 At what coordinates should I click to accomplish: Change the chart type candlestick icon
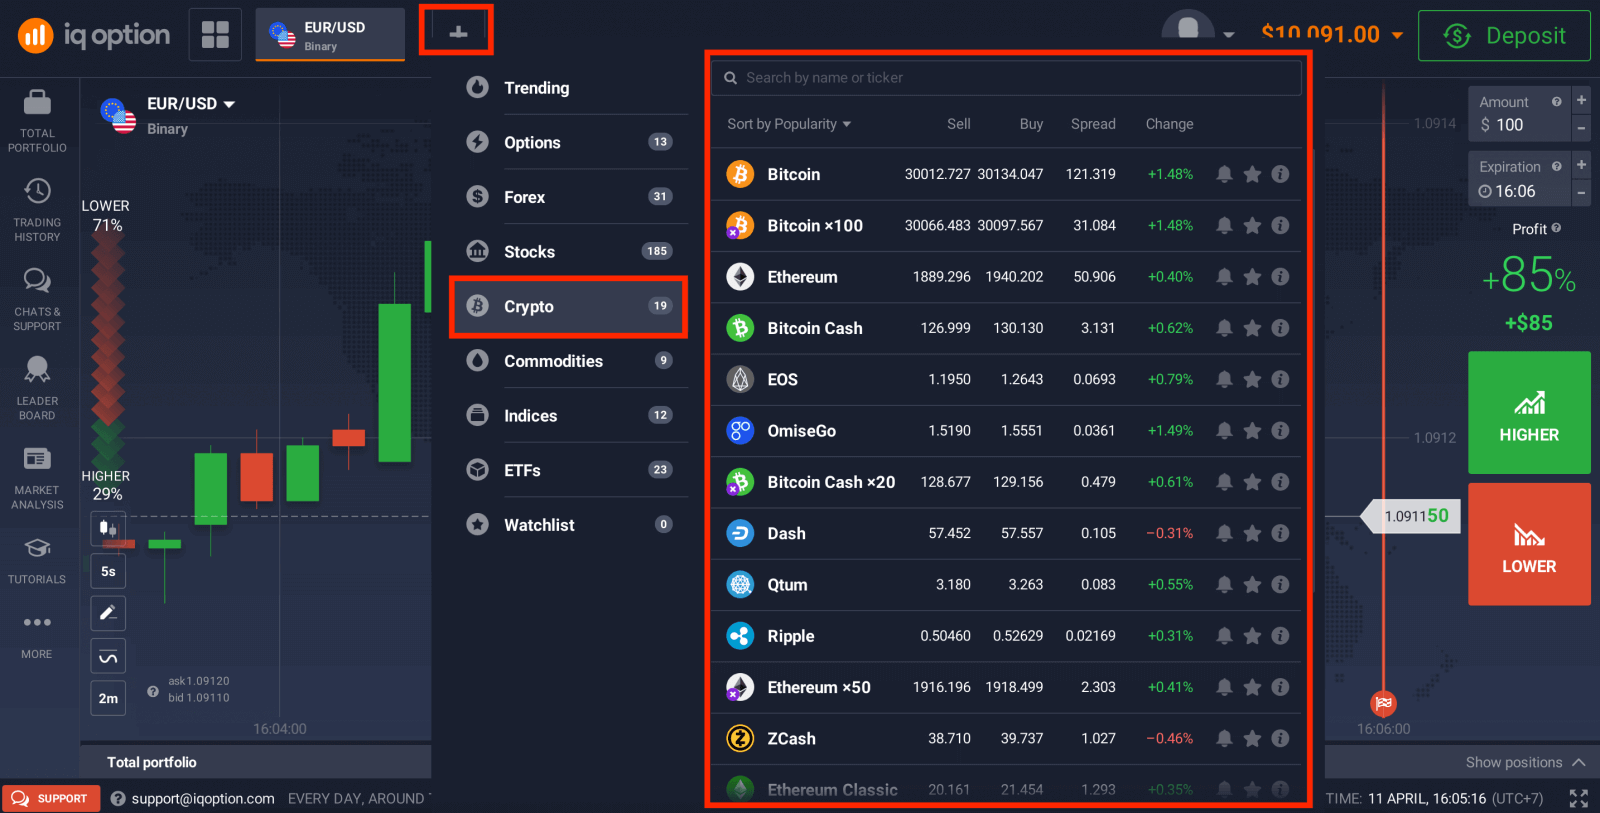pos(108,528)
